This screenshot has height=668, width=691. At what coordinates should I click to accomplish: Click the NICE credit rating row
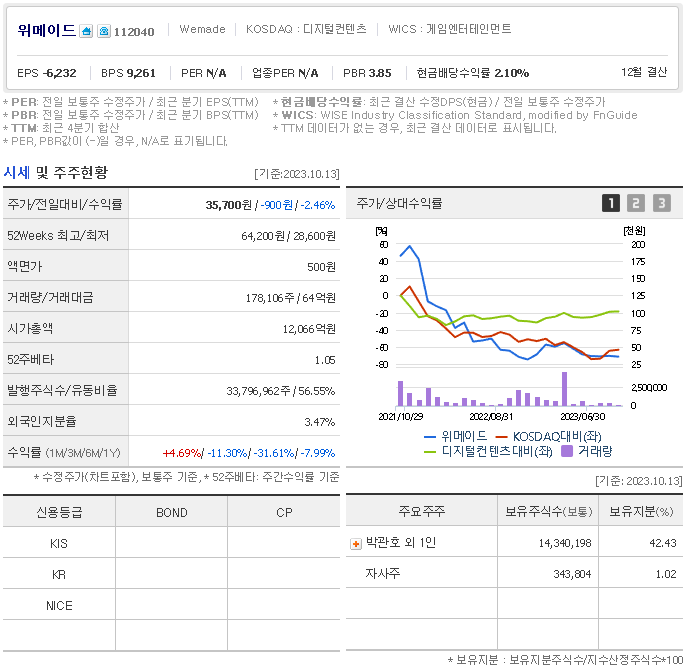click(x=171, y=605)
